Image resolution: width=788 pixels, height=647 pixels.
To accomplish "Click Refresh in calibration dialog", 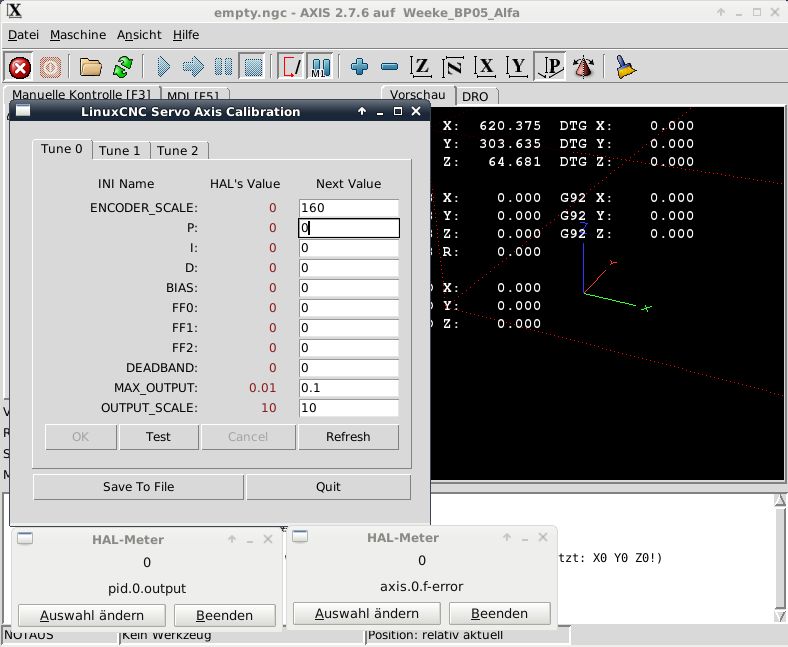I will [348, 437].
